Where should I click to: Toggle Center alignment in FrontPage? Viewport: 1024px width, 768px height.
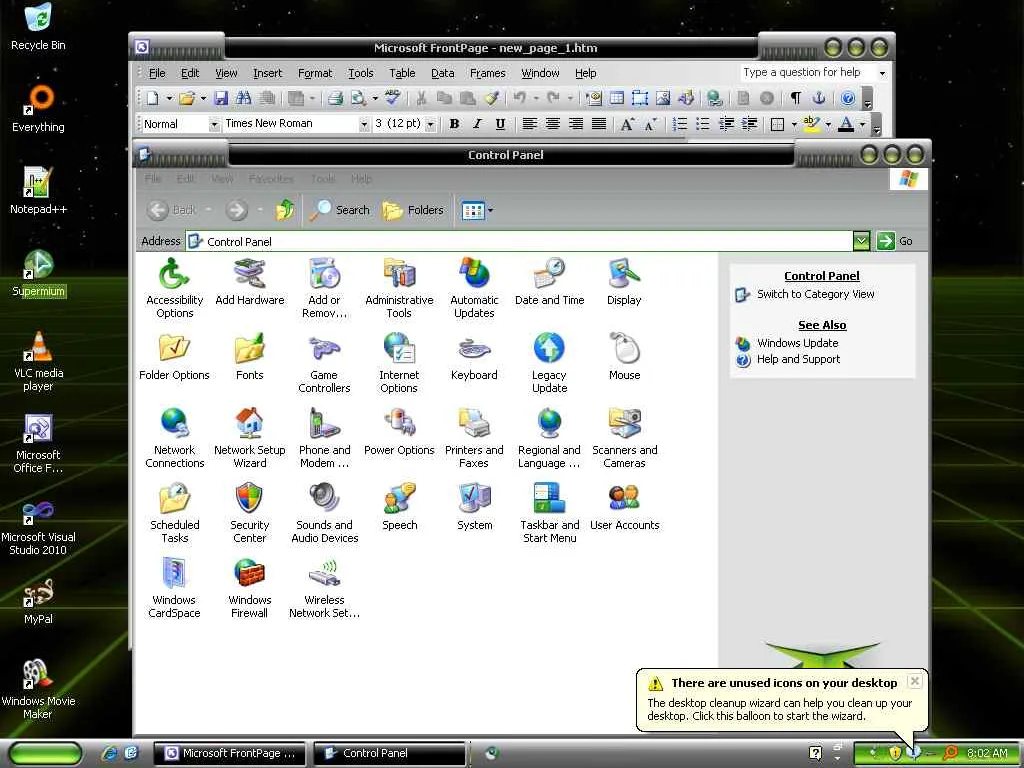[x=552, y=123]
